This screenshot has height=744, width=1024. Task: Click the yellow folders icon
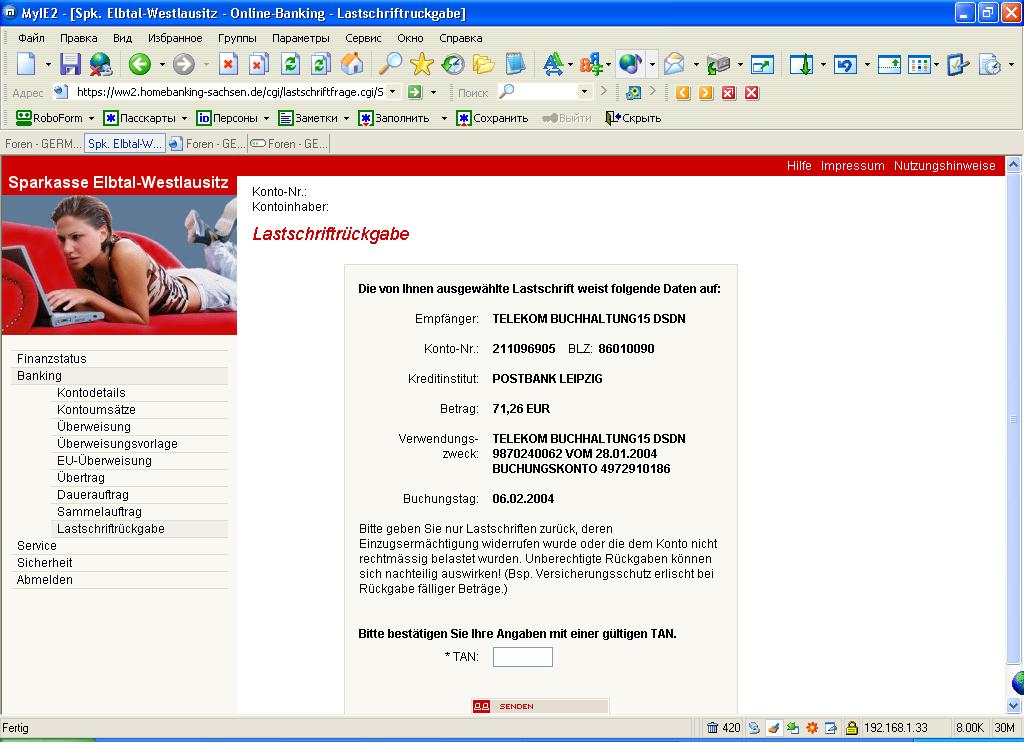[x=483, y=64]
